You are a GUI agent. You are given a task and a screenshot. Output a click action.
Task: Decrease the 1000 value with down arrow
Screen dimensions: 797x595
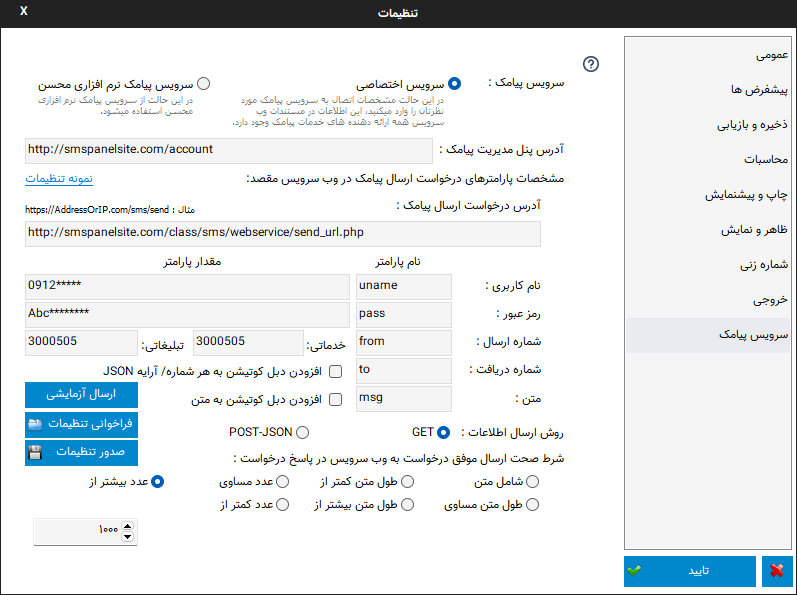(128, 537)
